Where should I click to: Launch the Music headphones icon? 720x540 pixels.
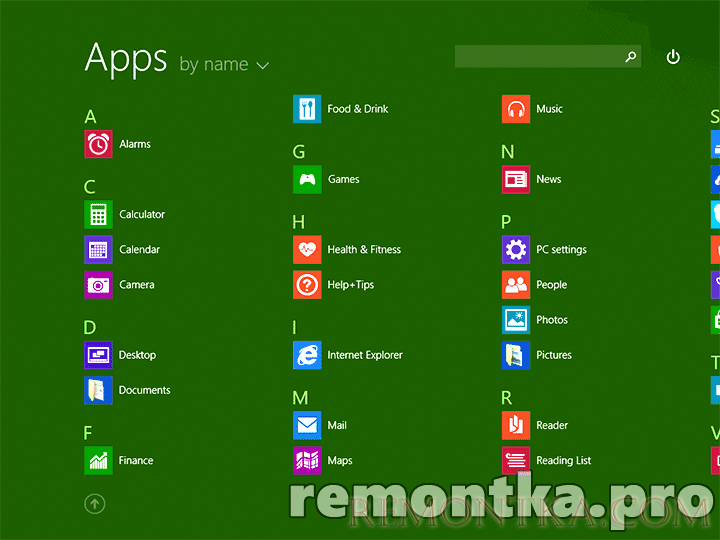pyautogui.click(x=516, y=109)
